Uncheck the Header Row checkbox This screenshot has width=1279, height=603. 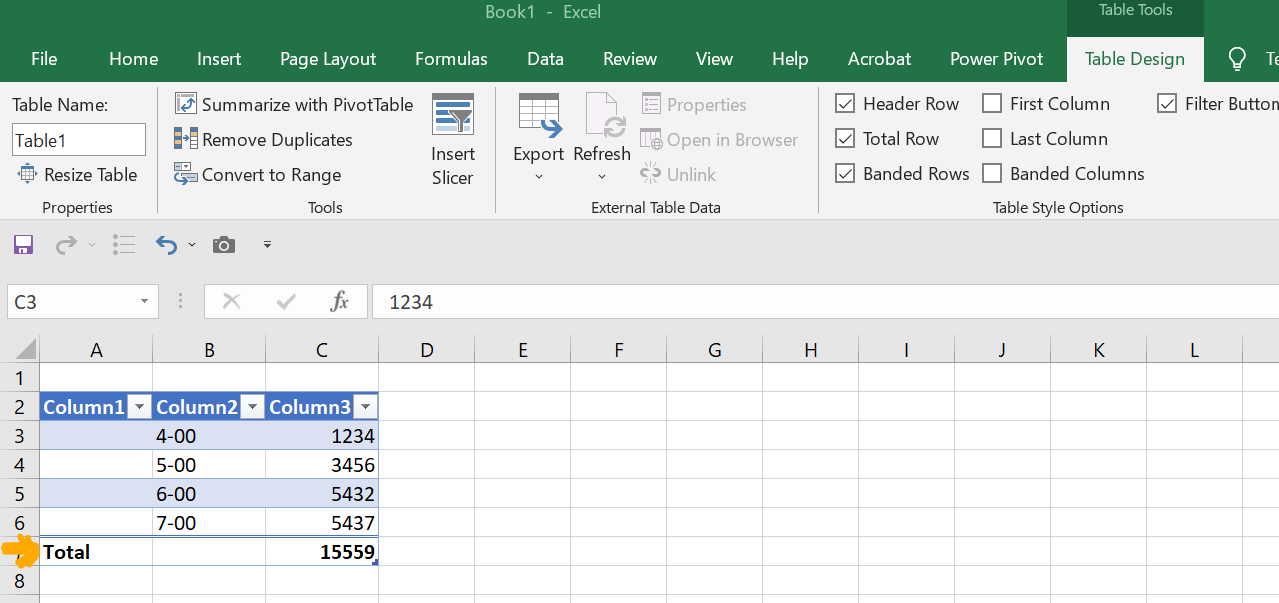845,104
